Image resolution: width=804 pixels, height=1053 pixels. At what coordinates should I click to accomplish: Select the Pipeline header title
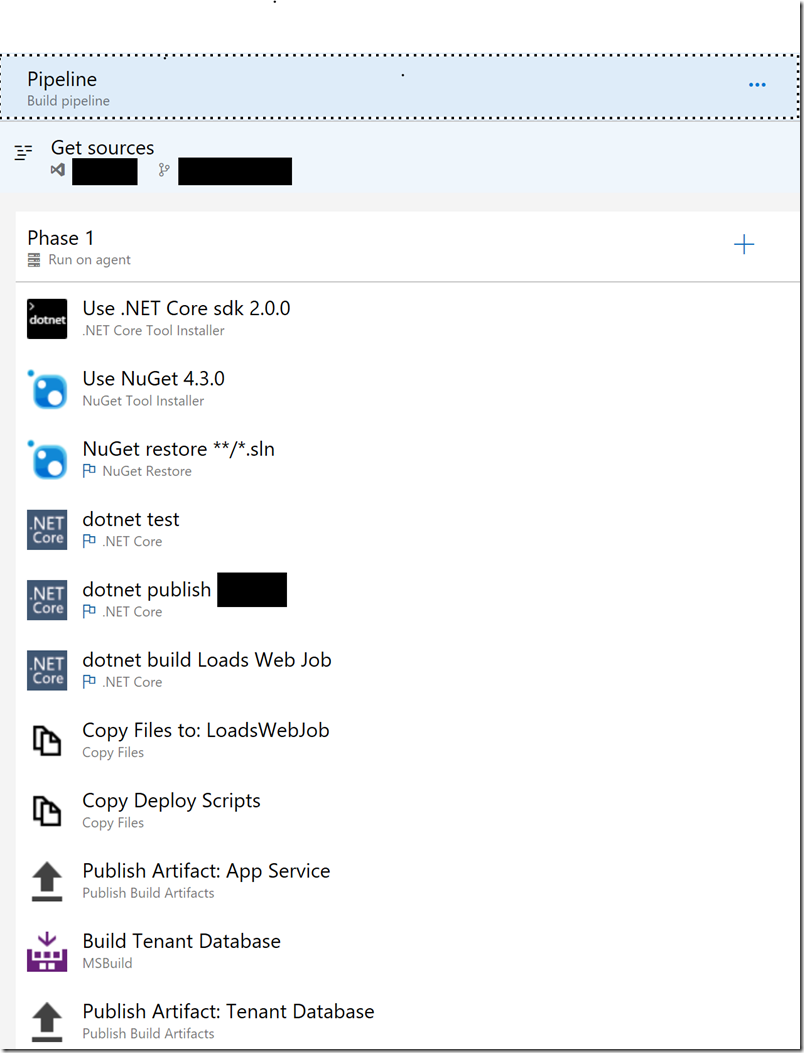[x=62, y=79]
